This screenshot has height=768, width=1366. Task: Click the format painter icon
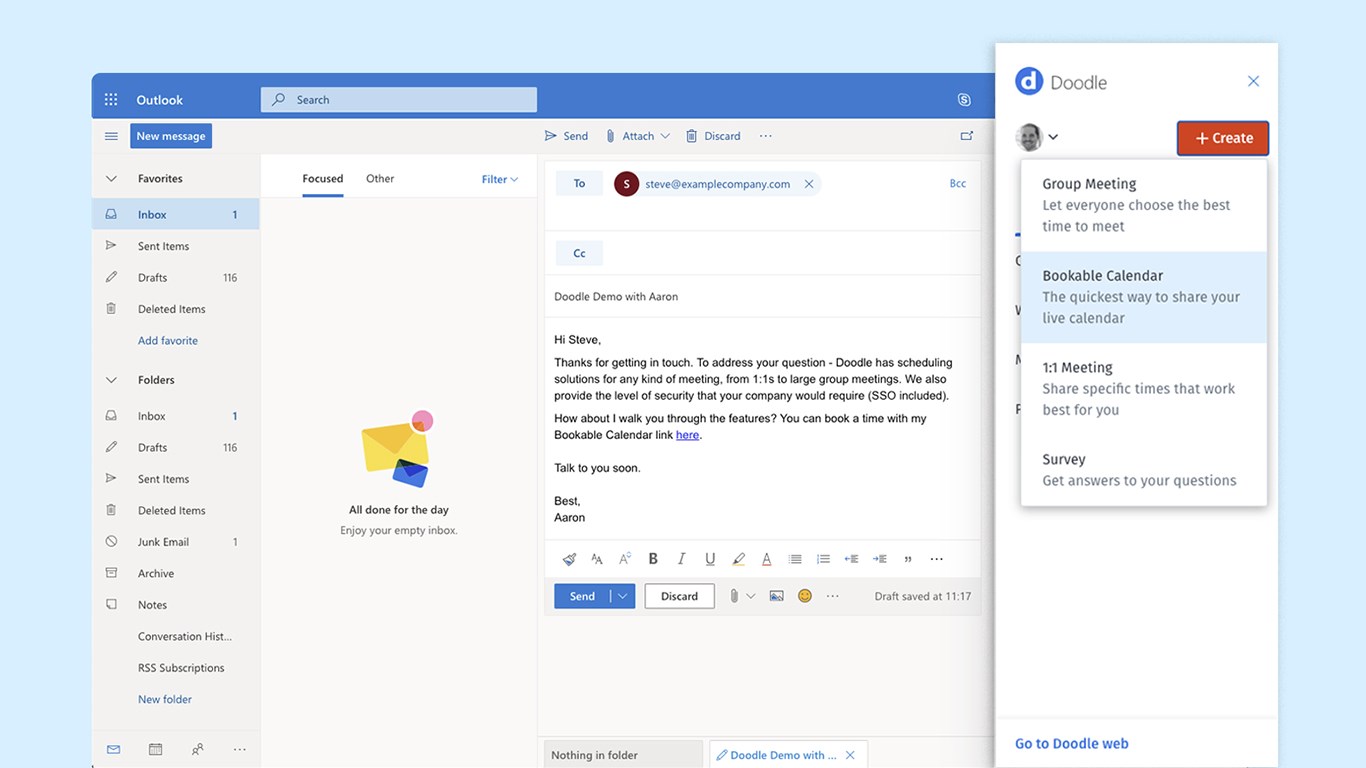tap(569, 559)
